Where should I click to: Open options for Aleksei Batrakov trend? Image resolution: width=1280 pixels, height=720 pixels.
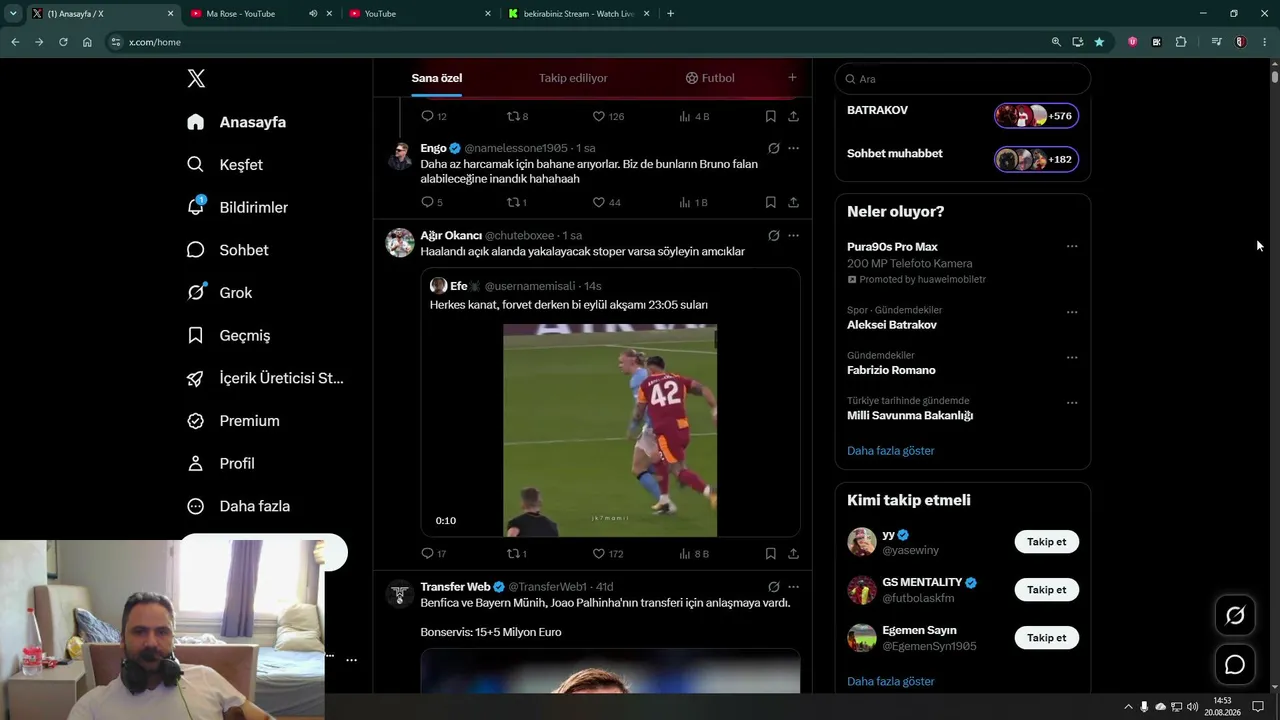[x=1072, y=312]
